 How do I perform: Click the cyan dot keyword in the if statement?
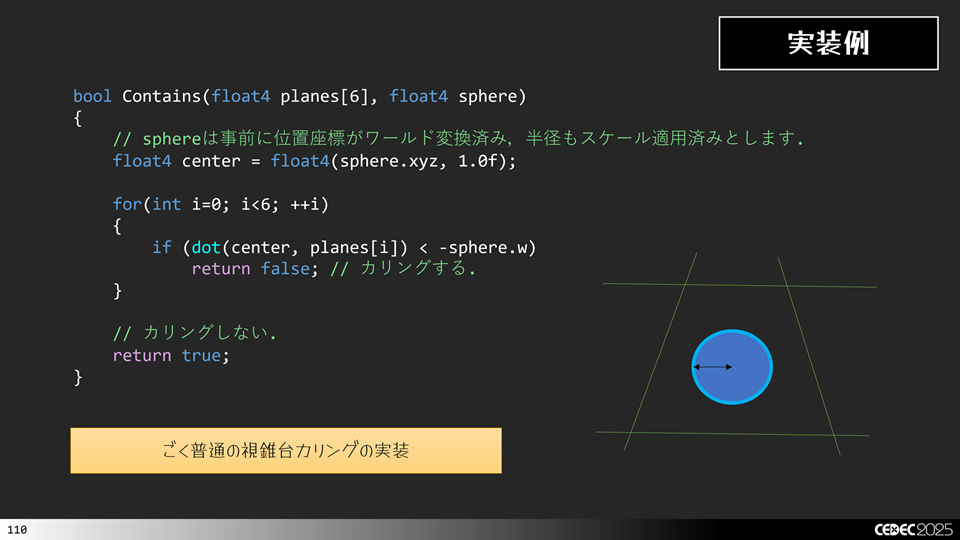coord(205,247)
